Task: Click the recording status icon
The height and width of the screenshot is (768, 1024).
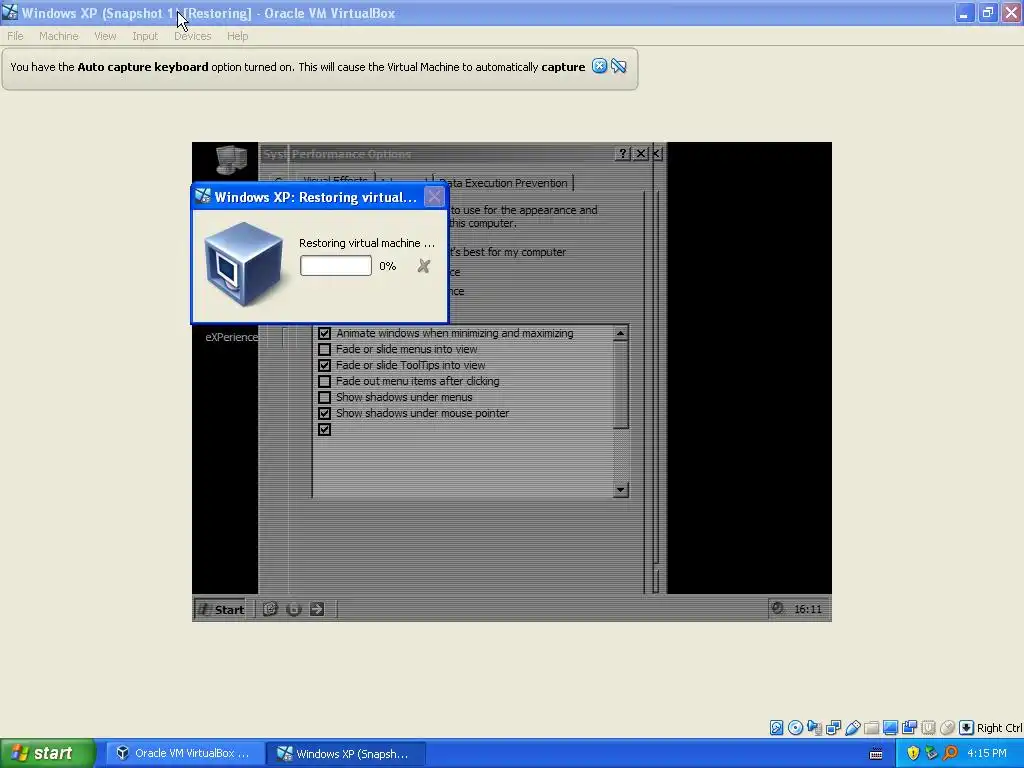Action: pos(909,728)
